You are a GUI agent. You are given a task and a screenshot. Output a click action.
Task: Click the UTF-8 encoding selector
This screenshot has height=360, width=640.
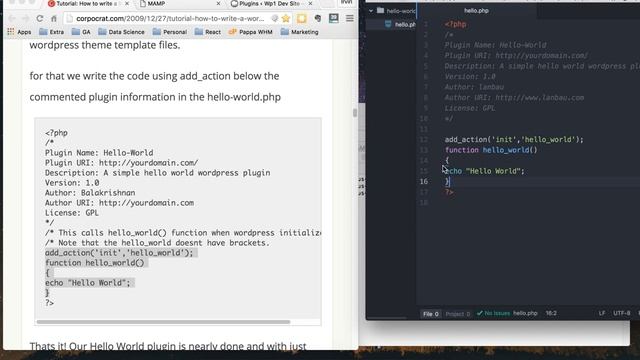pos(622,313)
